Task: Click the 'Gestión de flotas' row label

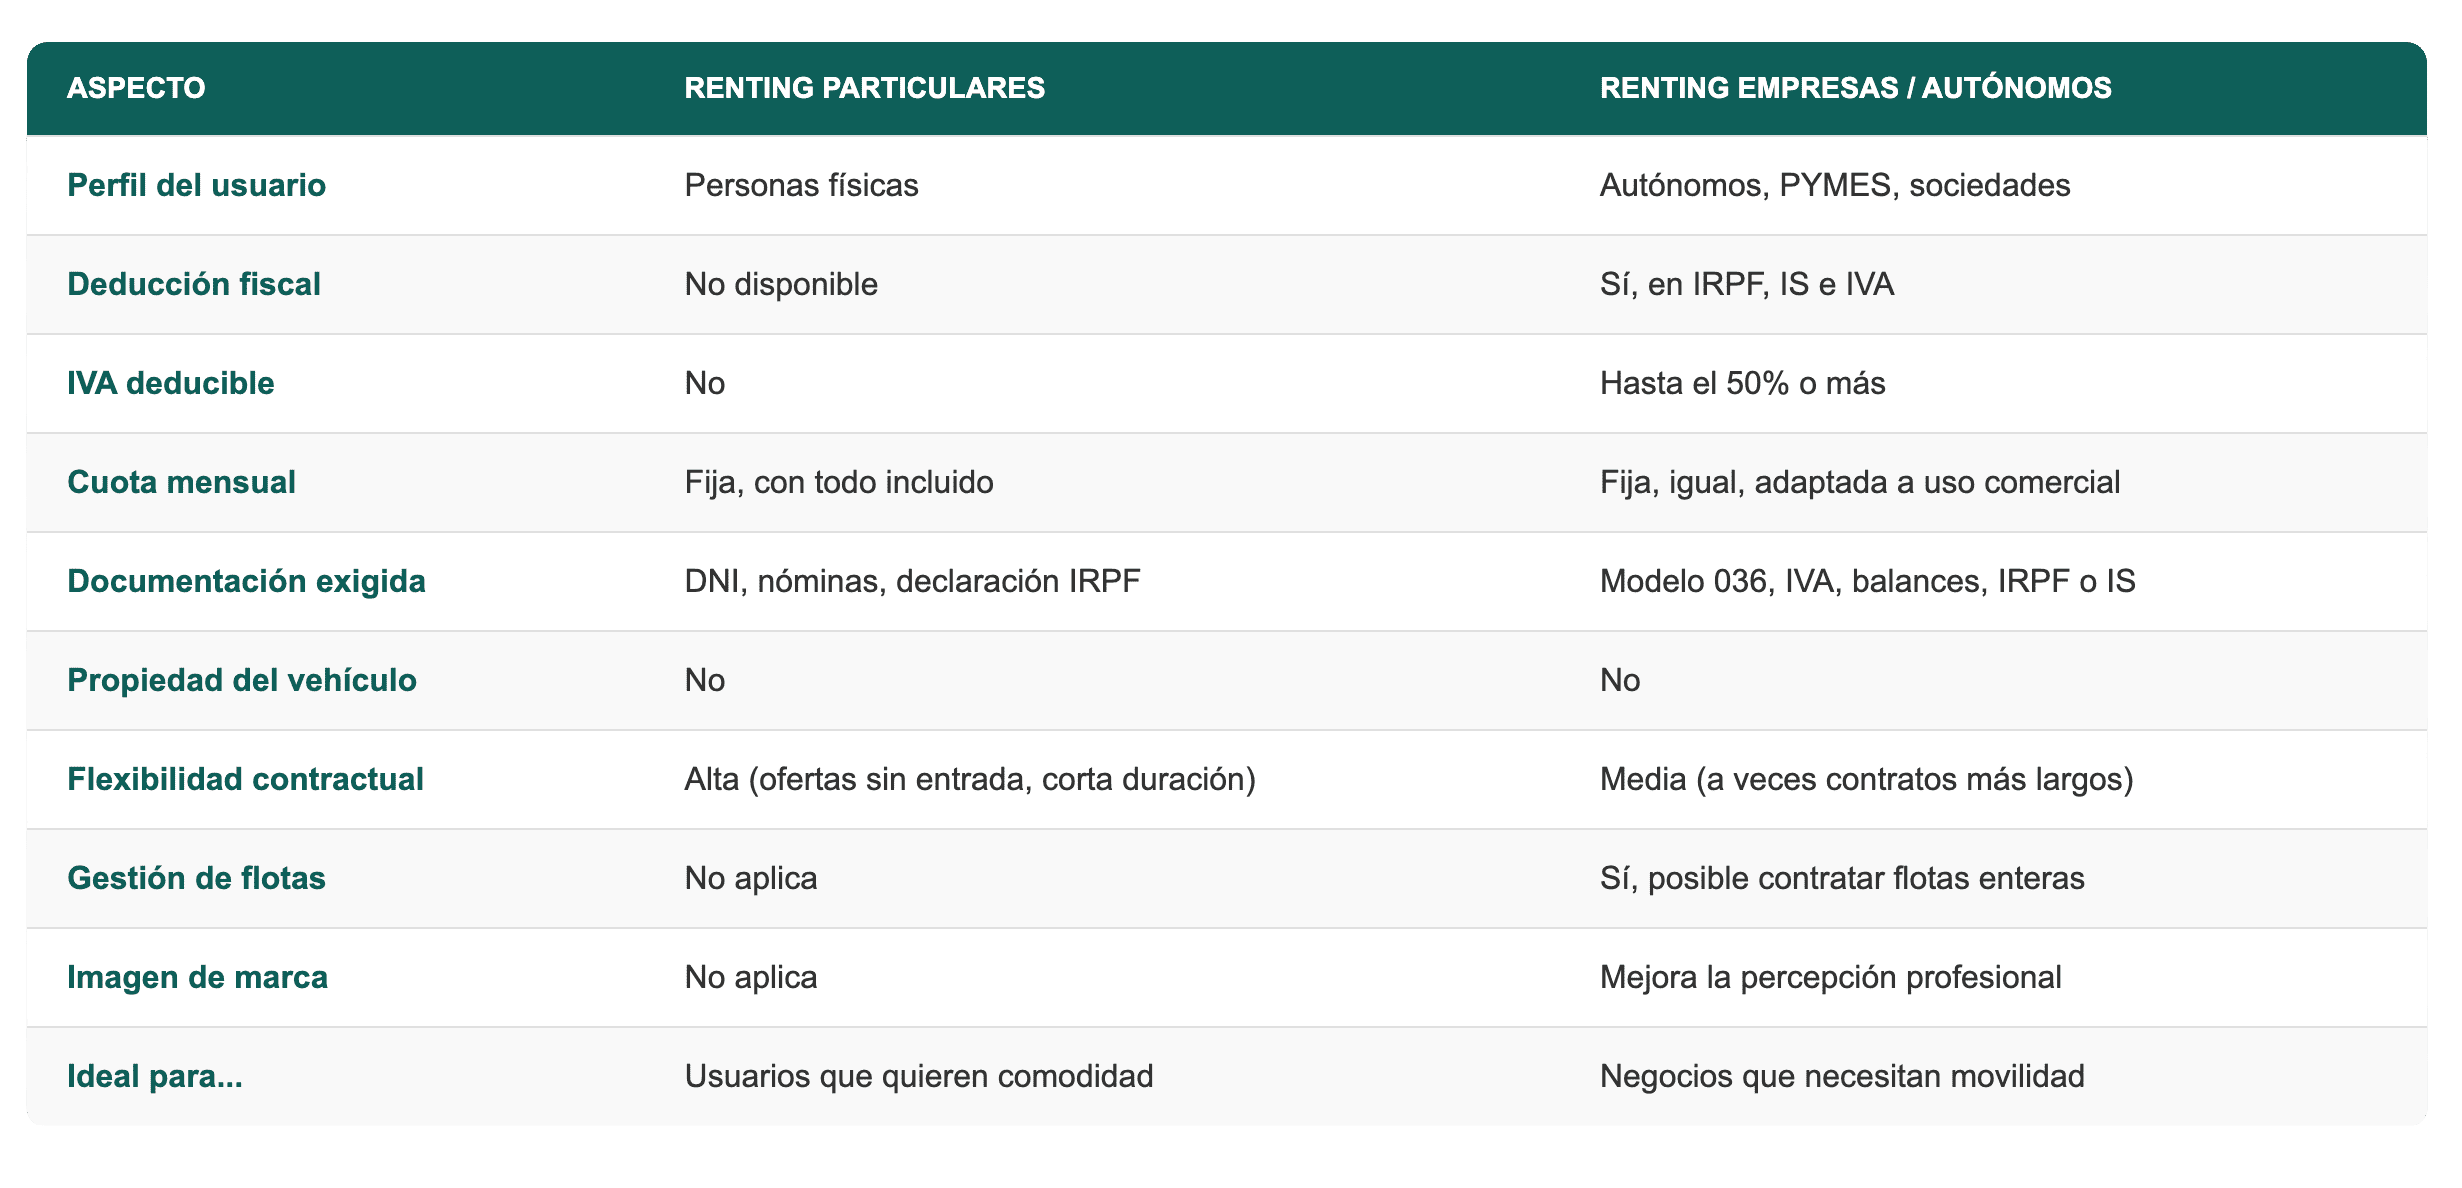Action: point(196,878)
